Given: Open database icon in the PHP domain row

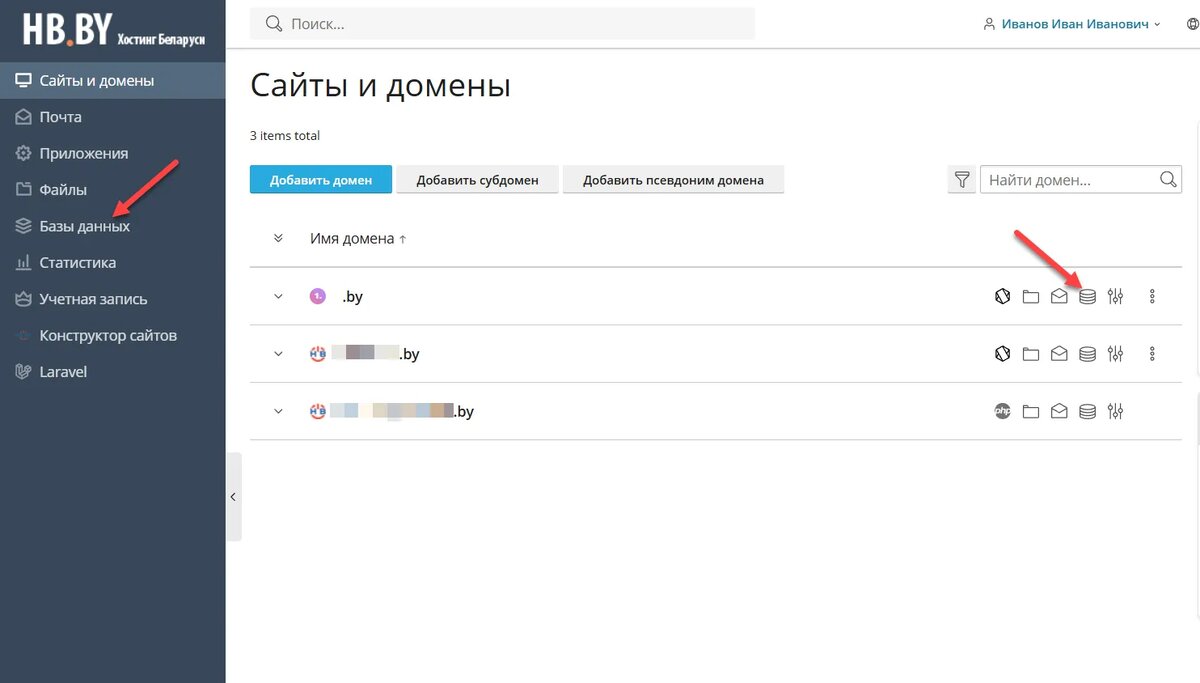Looking at the screenshot, I should pos(1088,411).
